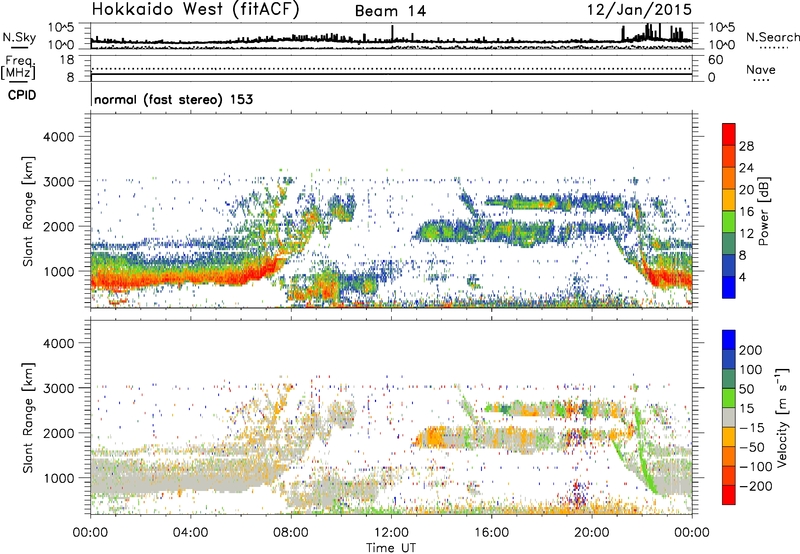Click the '12' value on Power colorbar
800x554 pixels.
pos(746,234)
